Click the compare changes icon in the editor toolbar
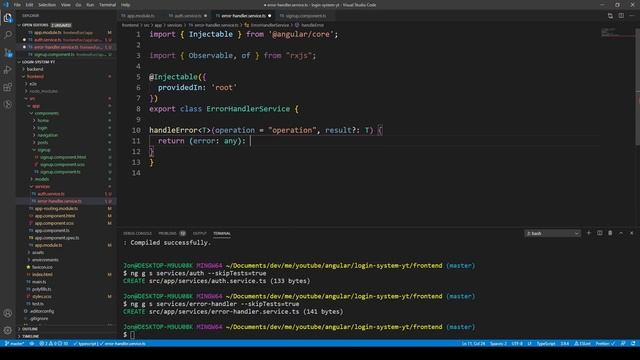 point(610,16)
